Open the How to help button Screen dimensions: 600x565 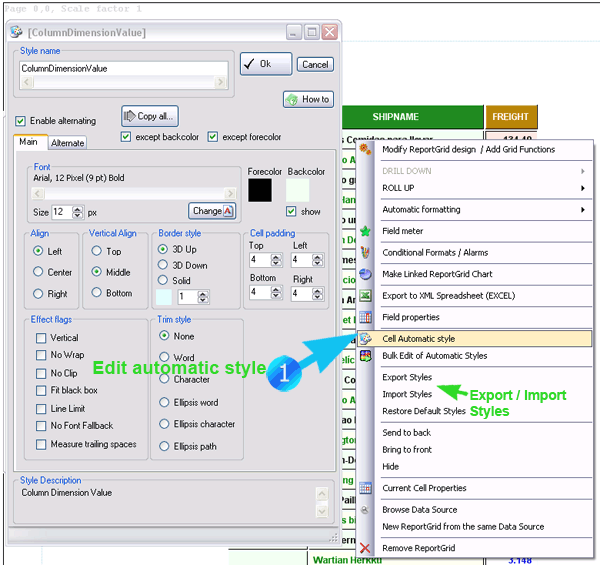[308, 99]
